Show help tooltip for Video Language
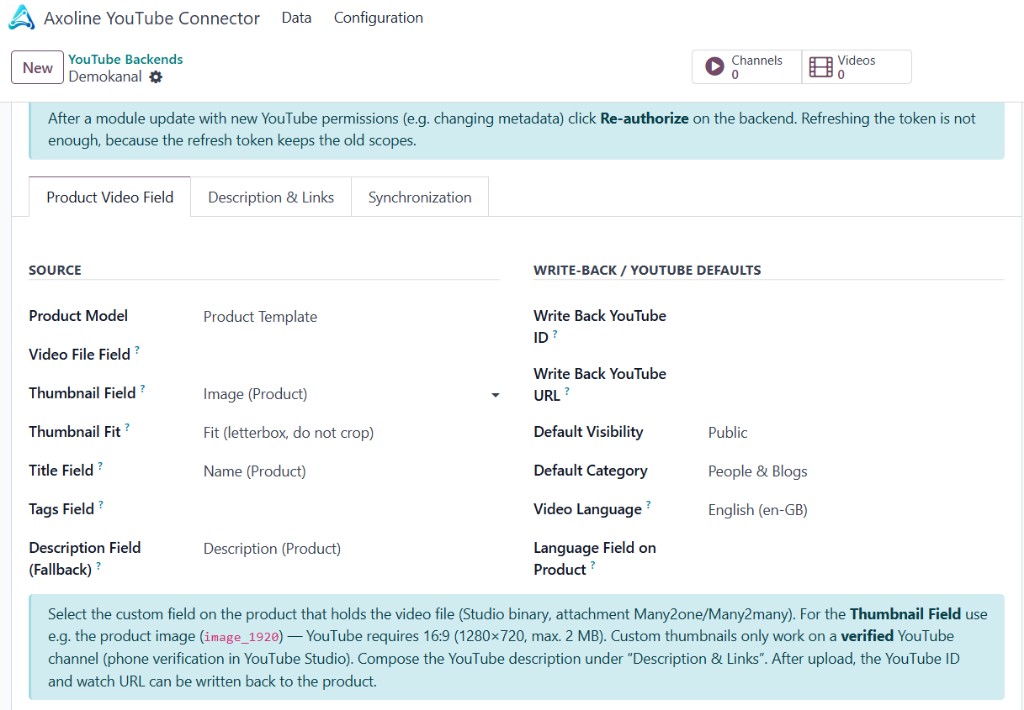Viewport: 1024px width, 710px height. point(648,505)
